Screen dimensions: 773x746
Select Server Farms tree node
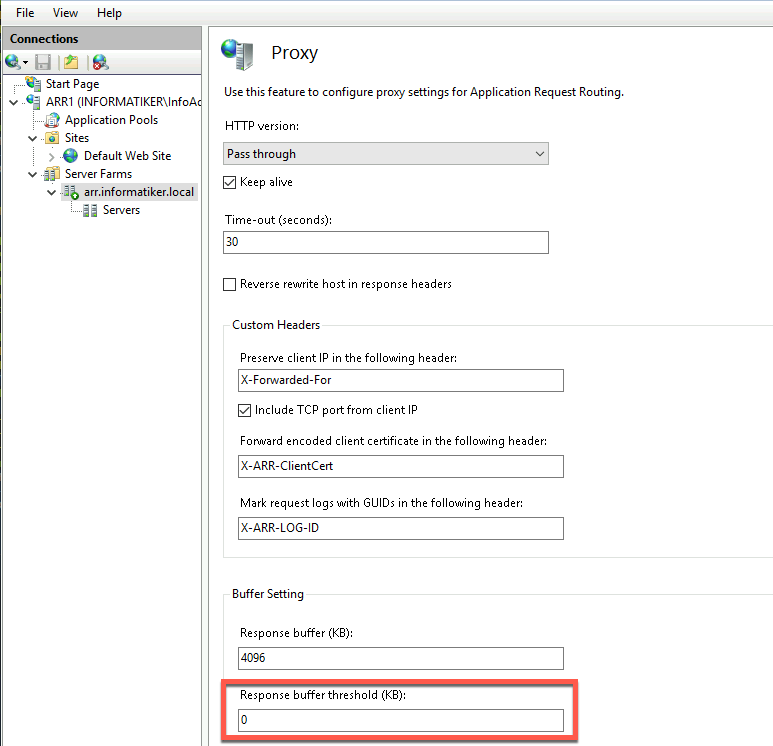tap(98, 174)
